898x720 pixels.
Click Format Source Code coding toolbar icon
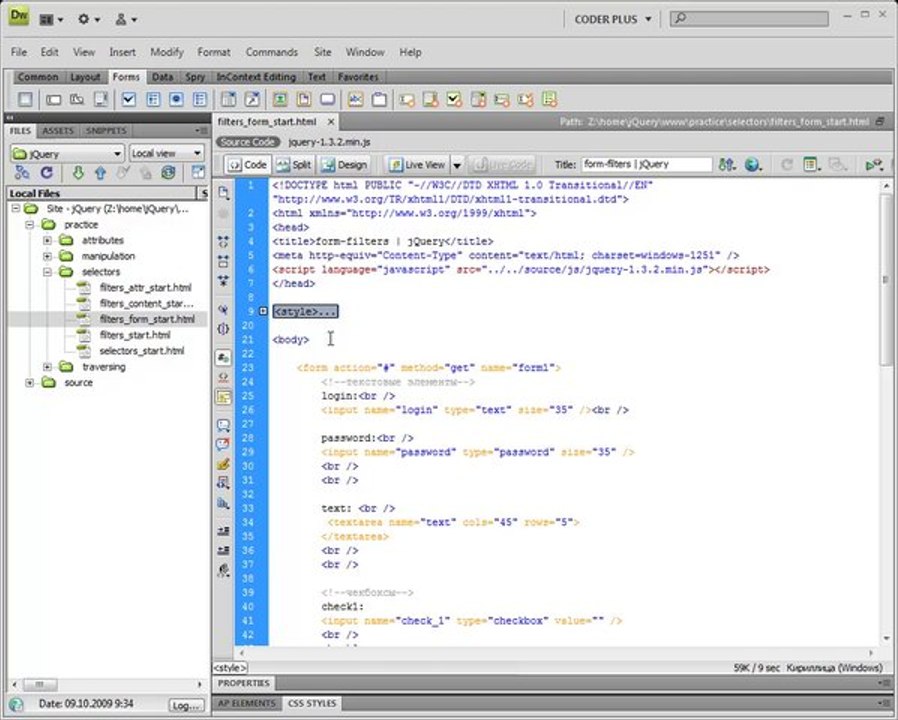223,571
